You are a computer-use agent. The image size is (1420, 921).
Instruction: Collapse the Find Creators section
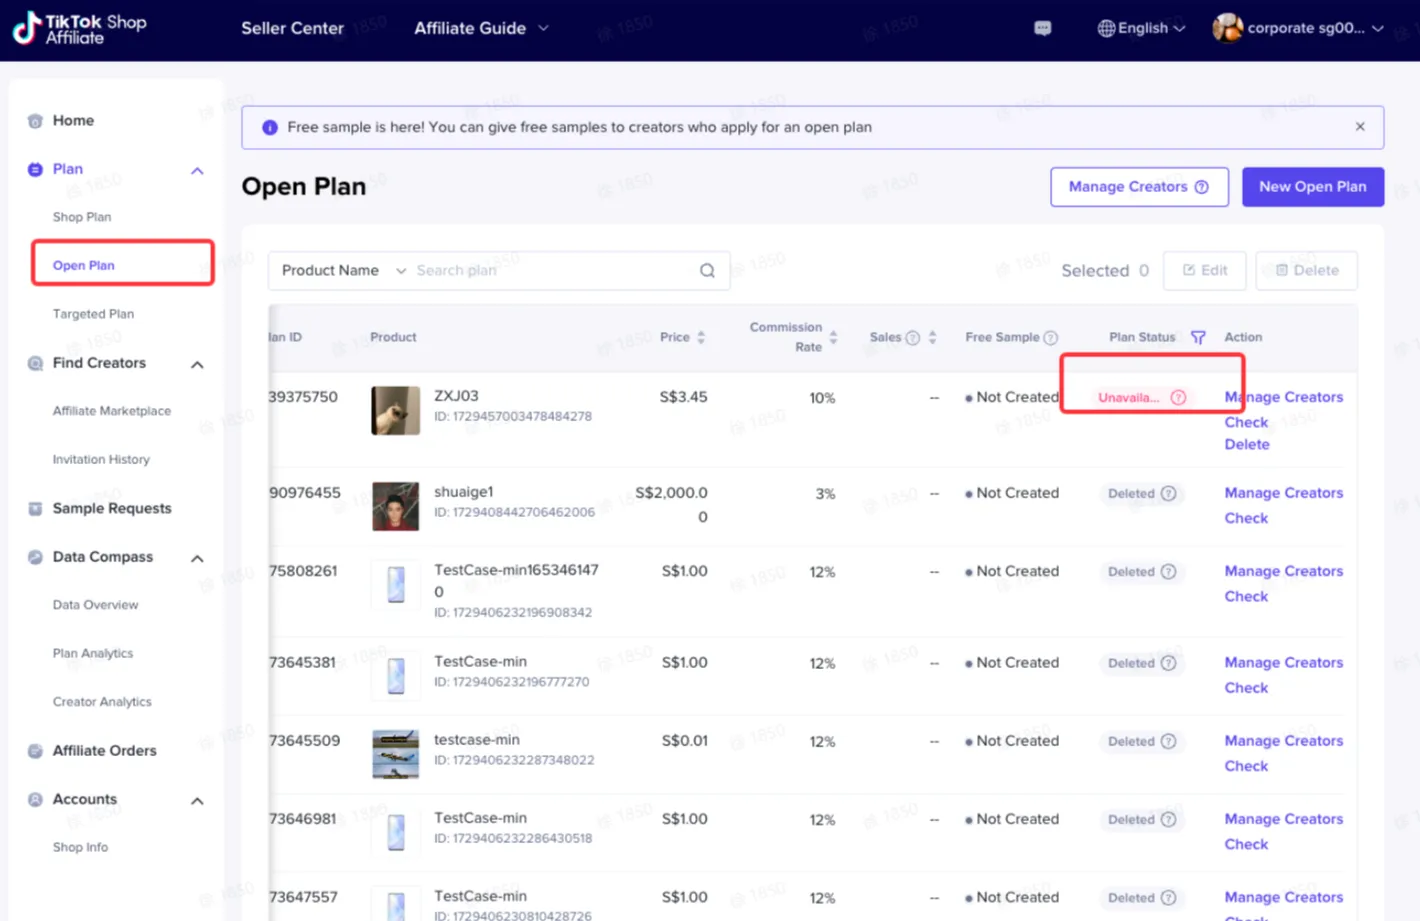tap(197, 365)
